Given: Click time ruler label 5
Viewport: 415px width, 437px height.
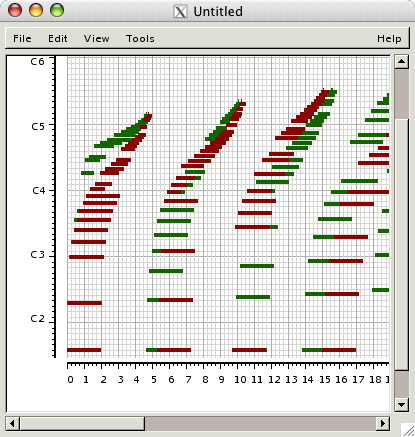Looking at the screenshot, I should (x=154, y=380).
